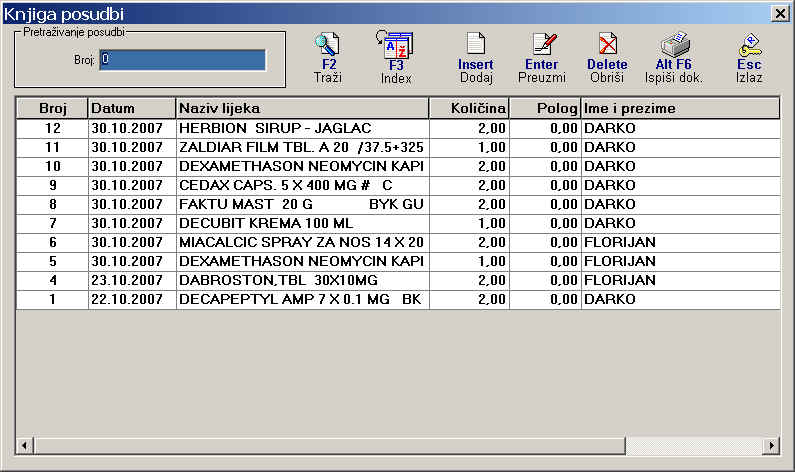Screen dimensions: 795x472
Task: Click the Insert Dodaj document icon
Action: coord(476,44)
